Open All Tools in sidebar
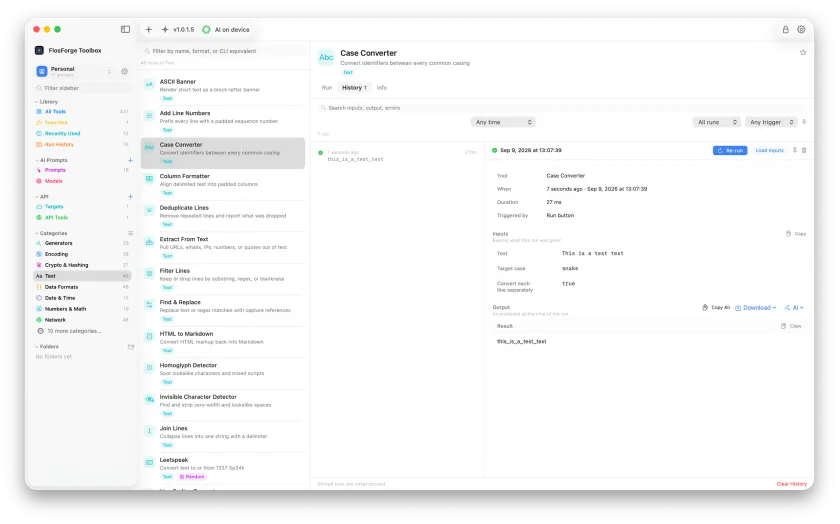Viewport: 840px width, 524px height. coord(82,112)
